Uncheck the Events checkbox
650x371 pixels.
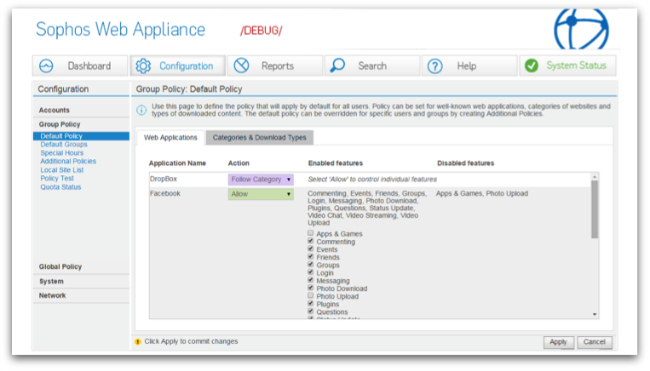pyautogui.click(x=310, y=249)
